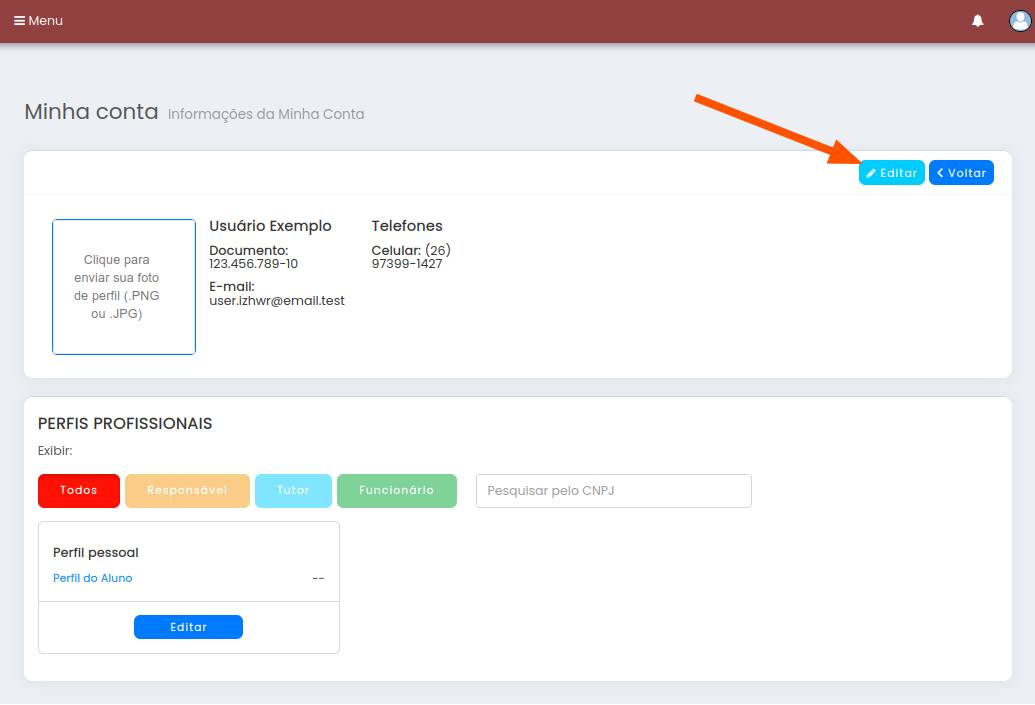Screen dimensions: 1035x705
Task: Filter profiles by Tutor
Action: (x=293, y=491)
